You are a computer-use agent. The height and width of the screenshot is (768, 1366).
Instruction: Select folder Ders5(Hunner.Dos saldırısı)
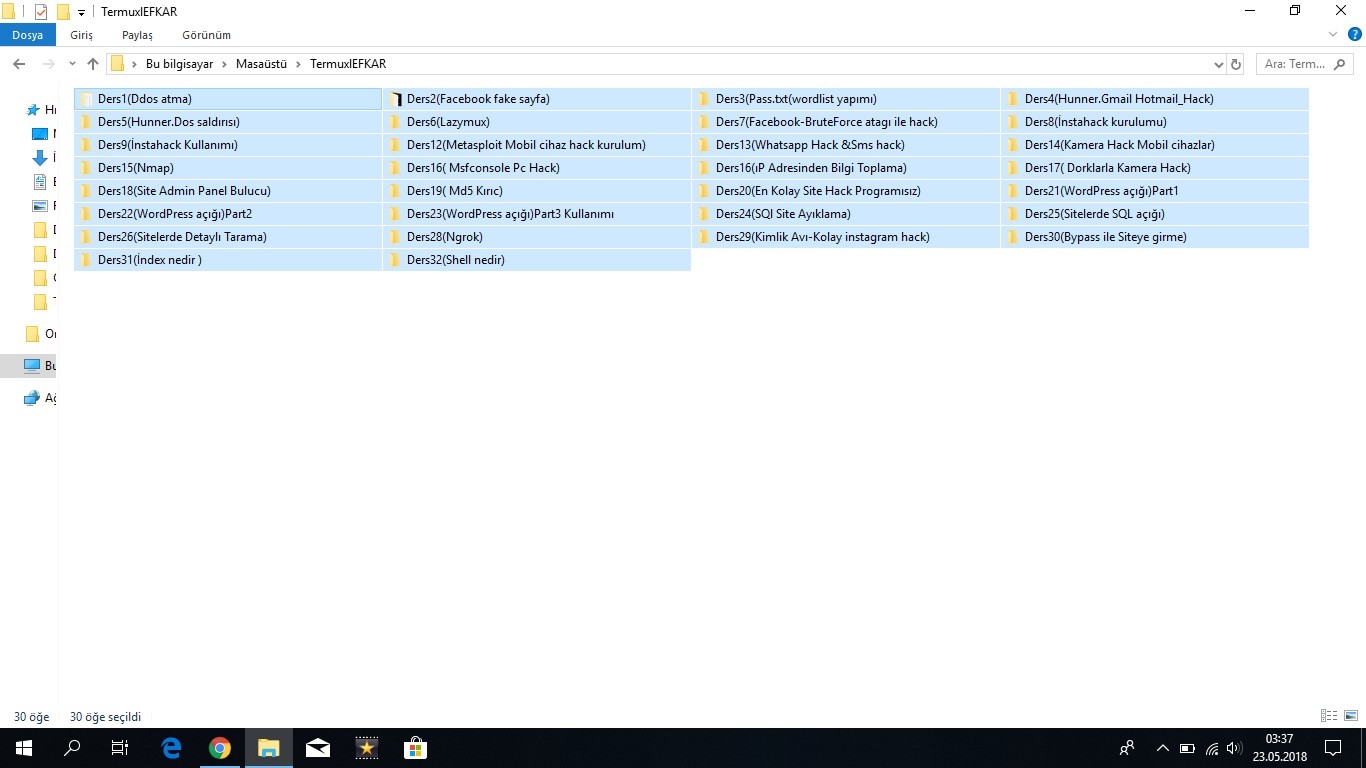pos(228,122)
